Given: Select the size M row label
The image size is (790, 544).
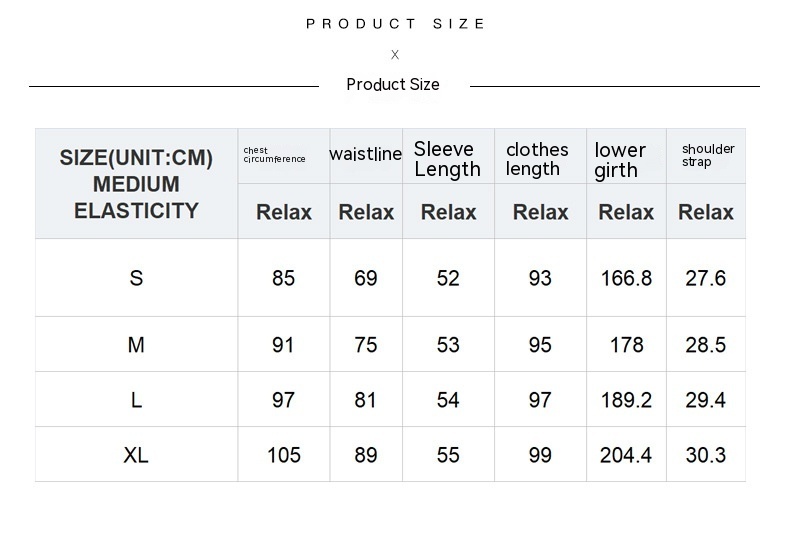Looking at the screenshot, I should (x=136, y=345).
